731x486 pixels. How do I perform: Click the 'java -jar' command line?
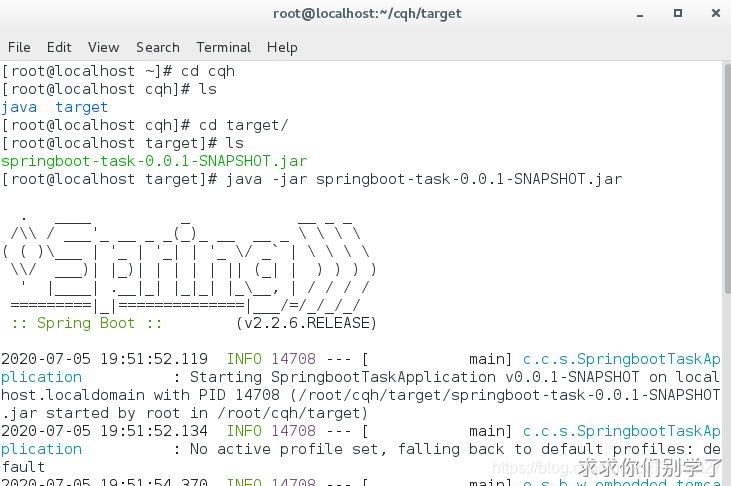(312, 179)
